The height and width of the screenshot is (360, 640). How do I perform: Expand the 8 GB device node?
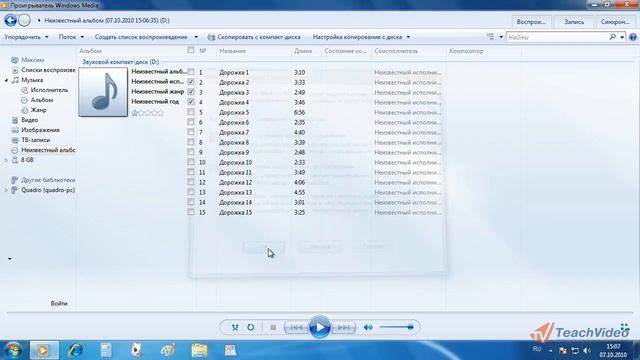7,160
